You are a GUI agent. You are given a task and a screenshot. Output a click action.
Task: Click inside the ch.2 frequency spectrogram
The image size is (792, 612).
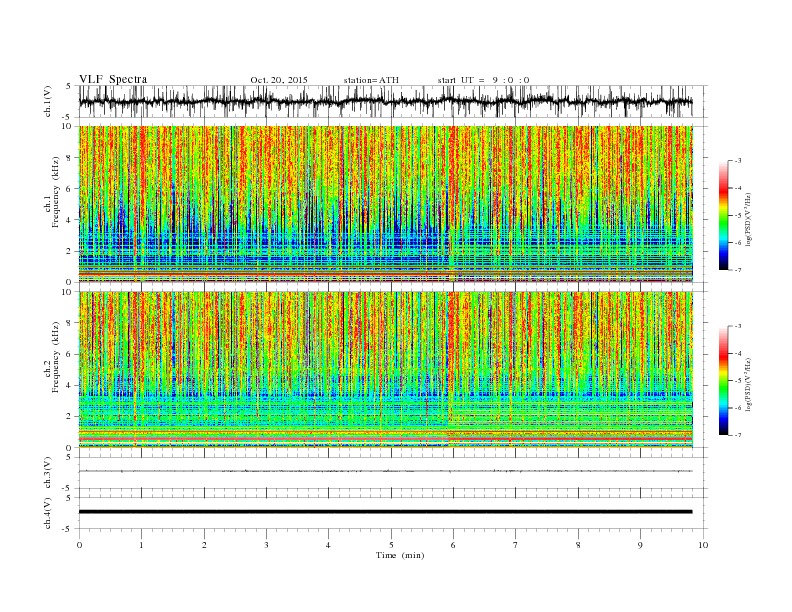point(386,369)
